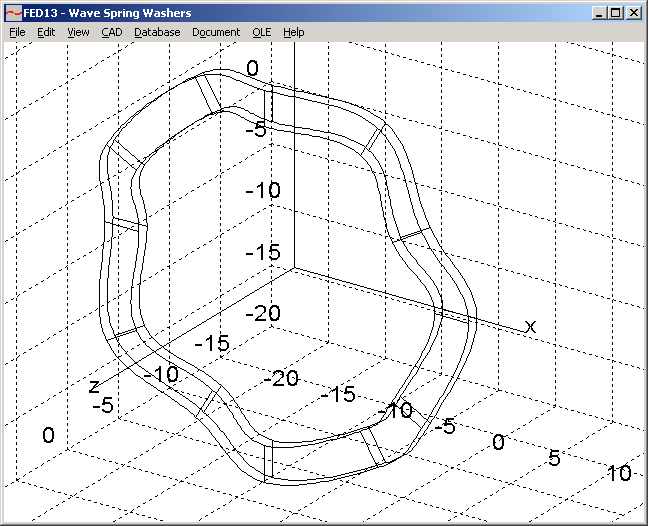Open the File menu
The height and width of the screenshot is (526, 648).
pyautogui.click(x=17, y=32)
